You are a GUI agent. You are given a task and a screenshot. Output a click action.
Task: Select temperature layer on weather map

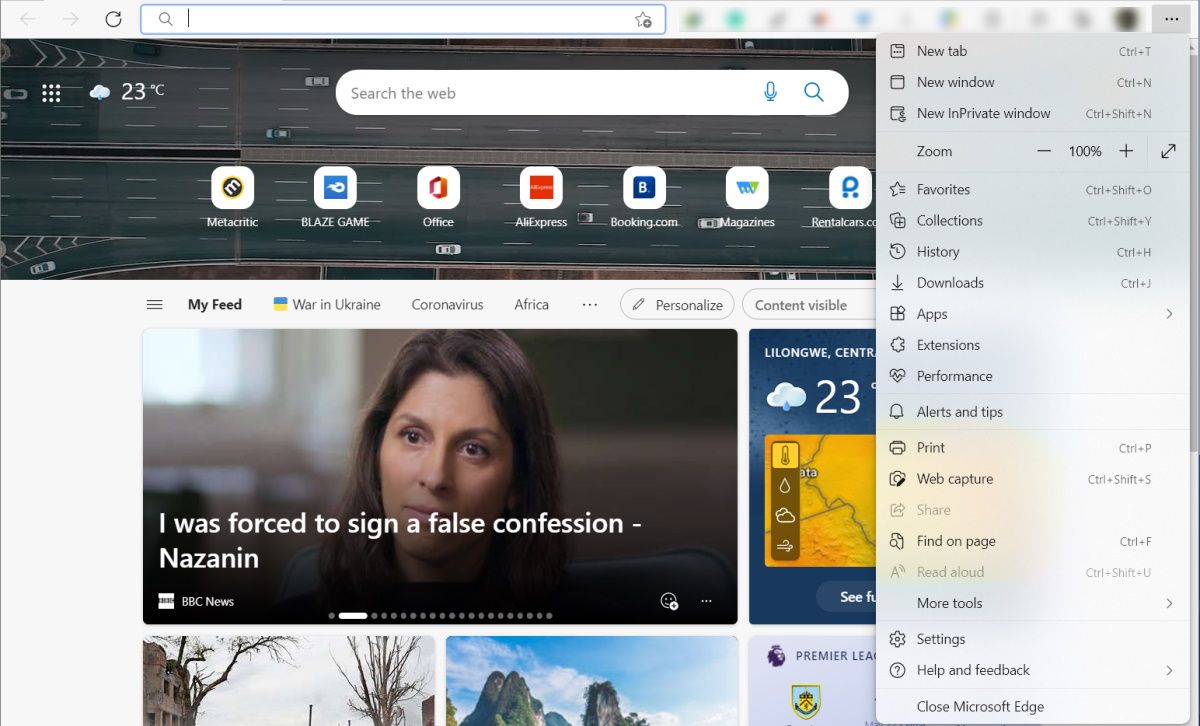(x=785, y=456)
